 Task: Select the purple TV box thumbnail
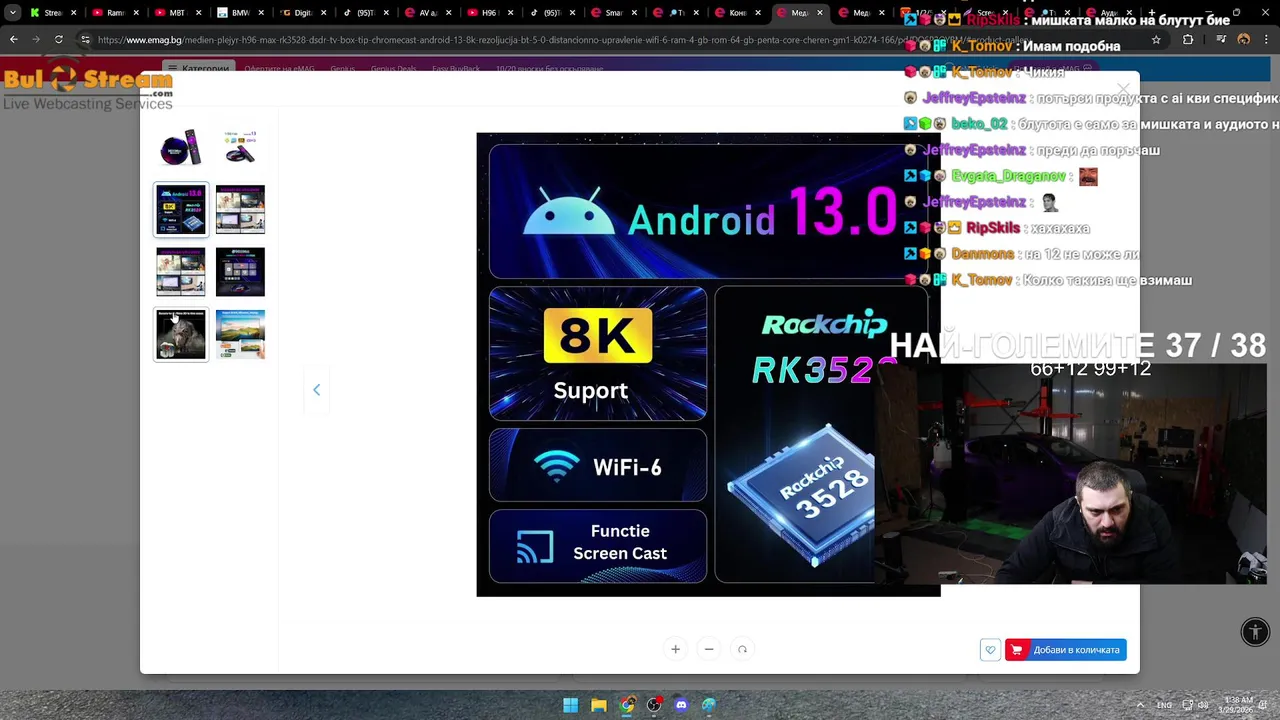click(181, 147)
